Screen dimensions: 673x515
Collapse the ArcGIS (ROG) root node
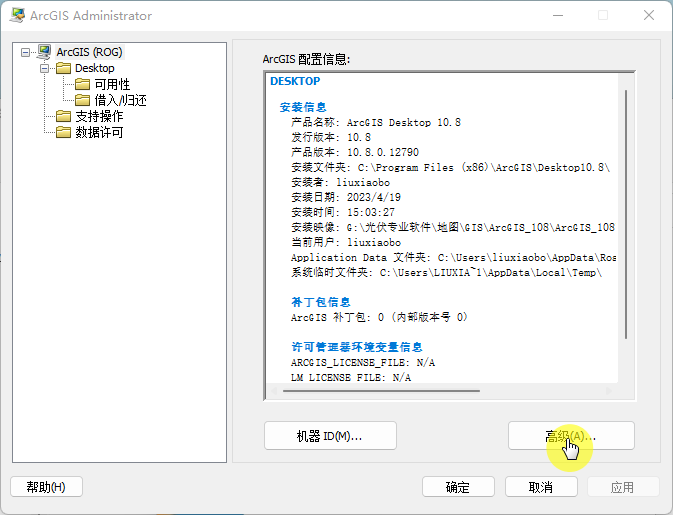(26, 52)
